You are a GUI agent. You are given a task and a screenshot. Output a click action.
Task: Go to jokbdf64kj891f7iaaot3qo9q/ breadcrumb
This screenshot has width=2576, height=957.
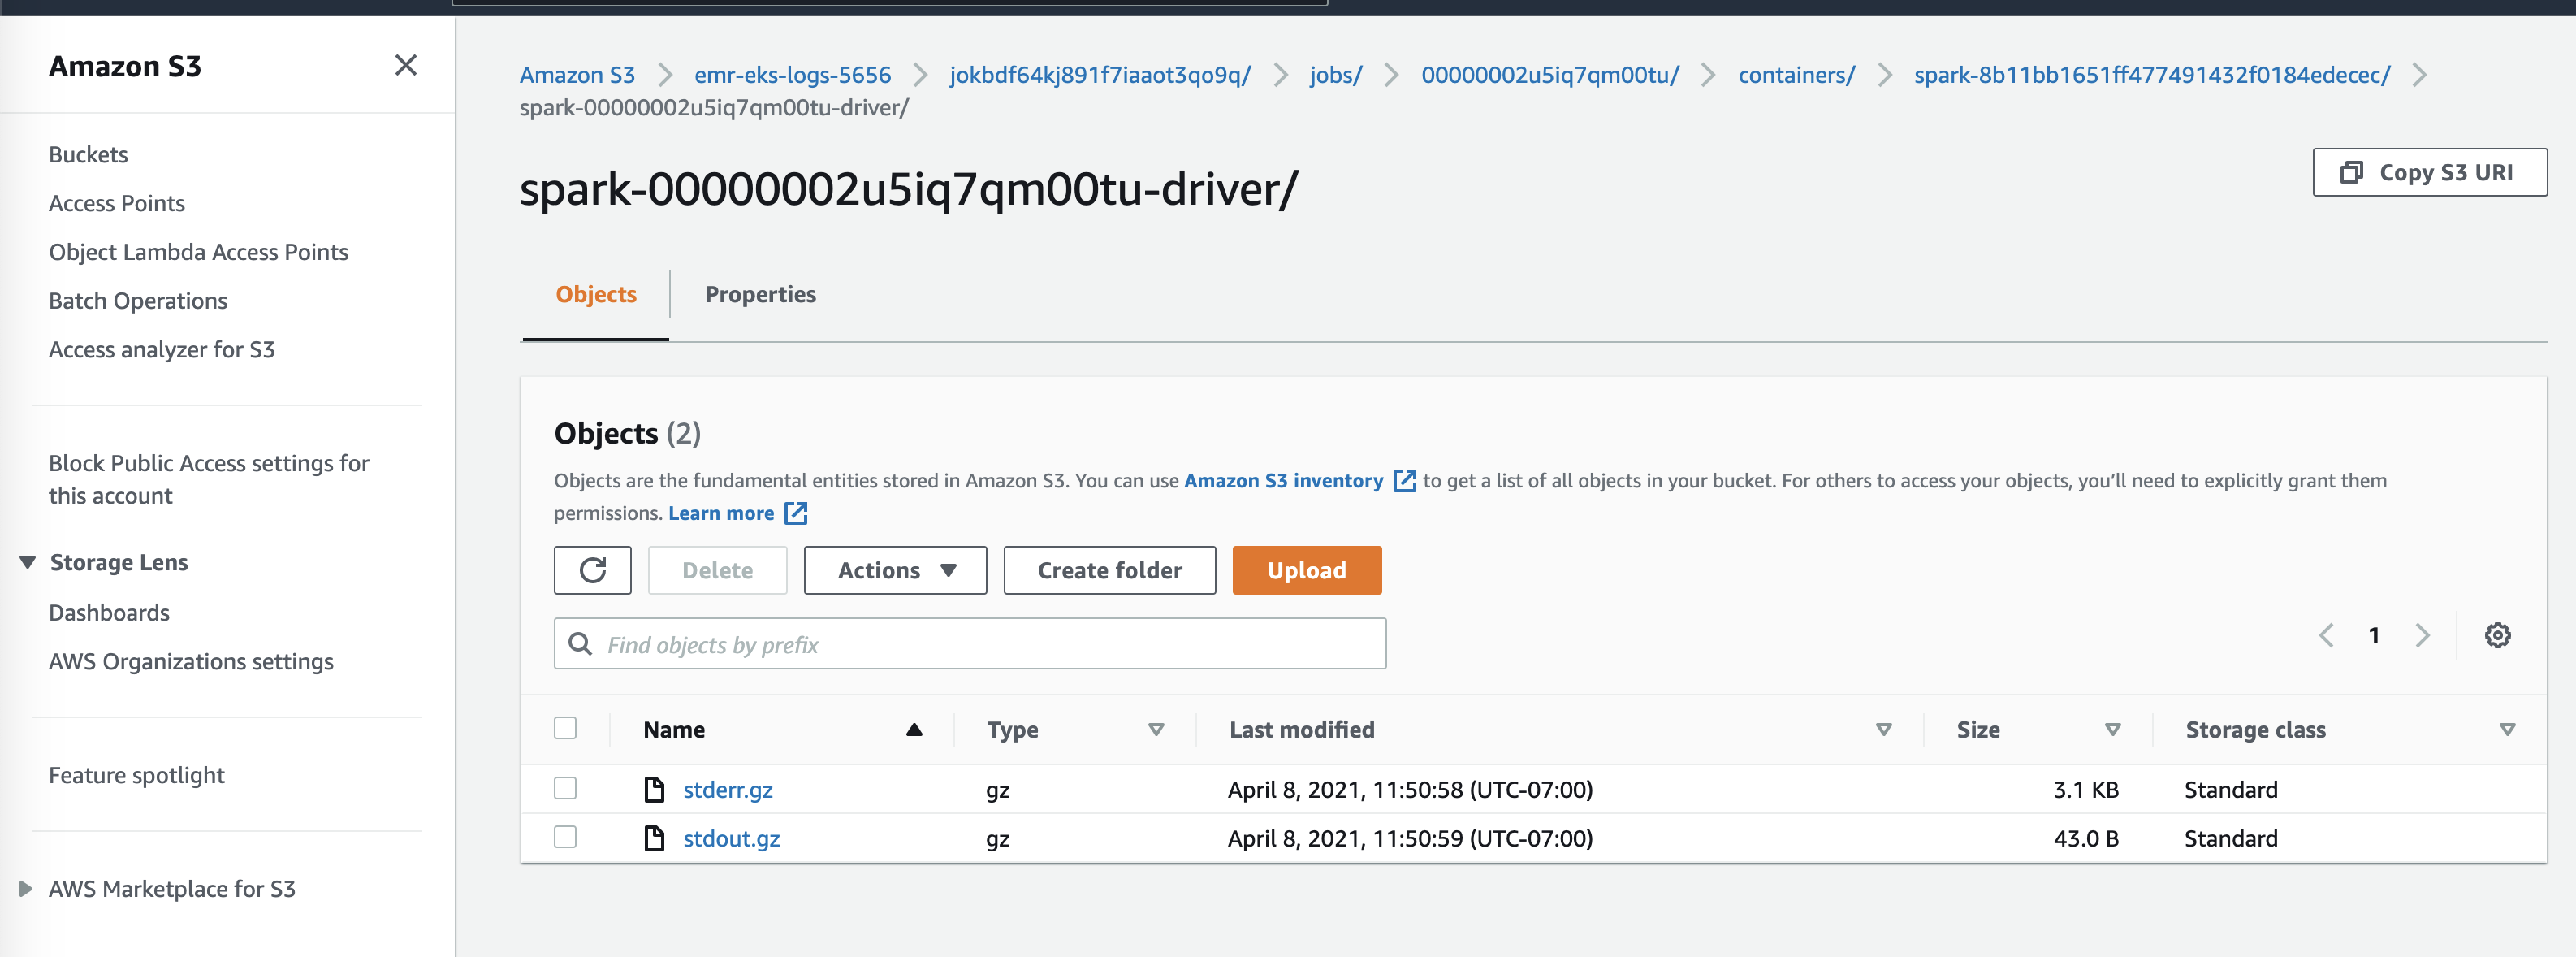(1099, 75)
